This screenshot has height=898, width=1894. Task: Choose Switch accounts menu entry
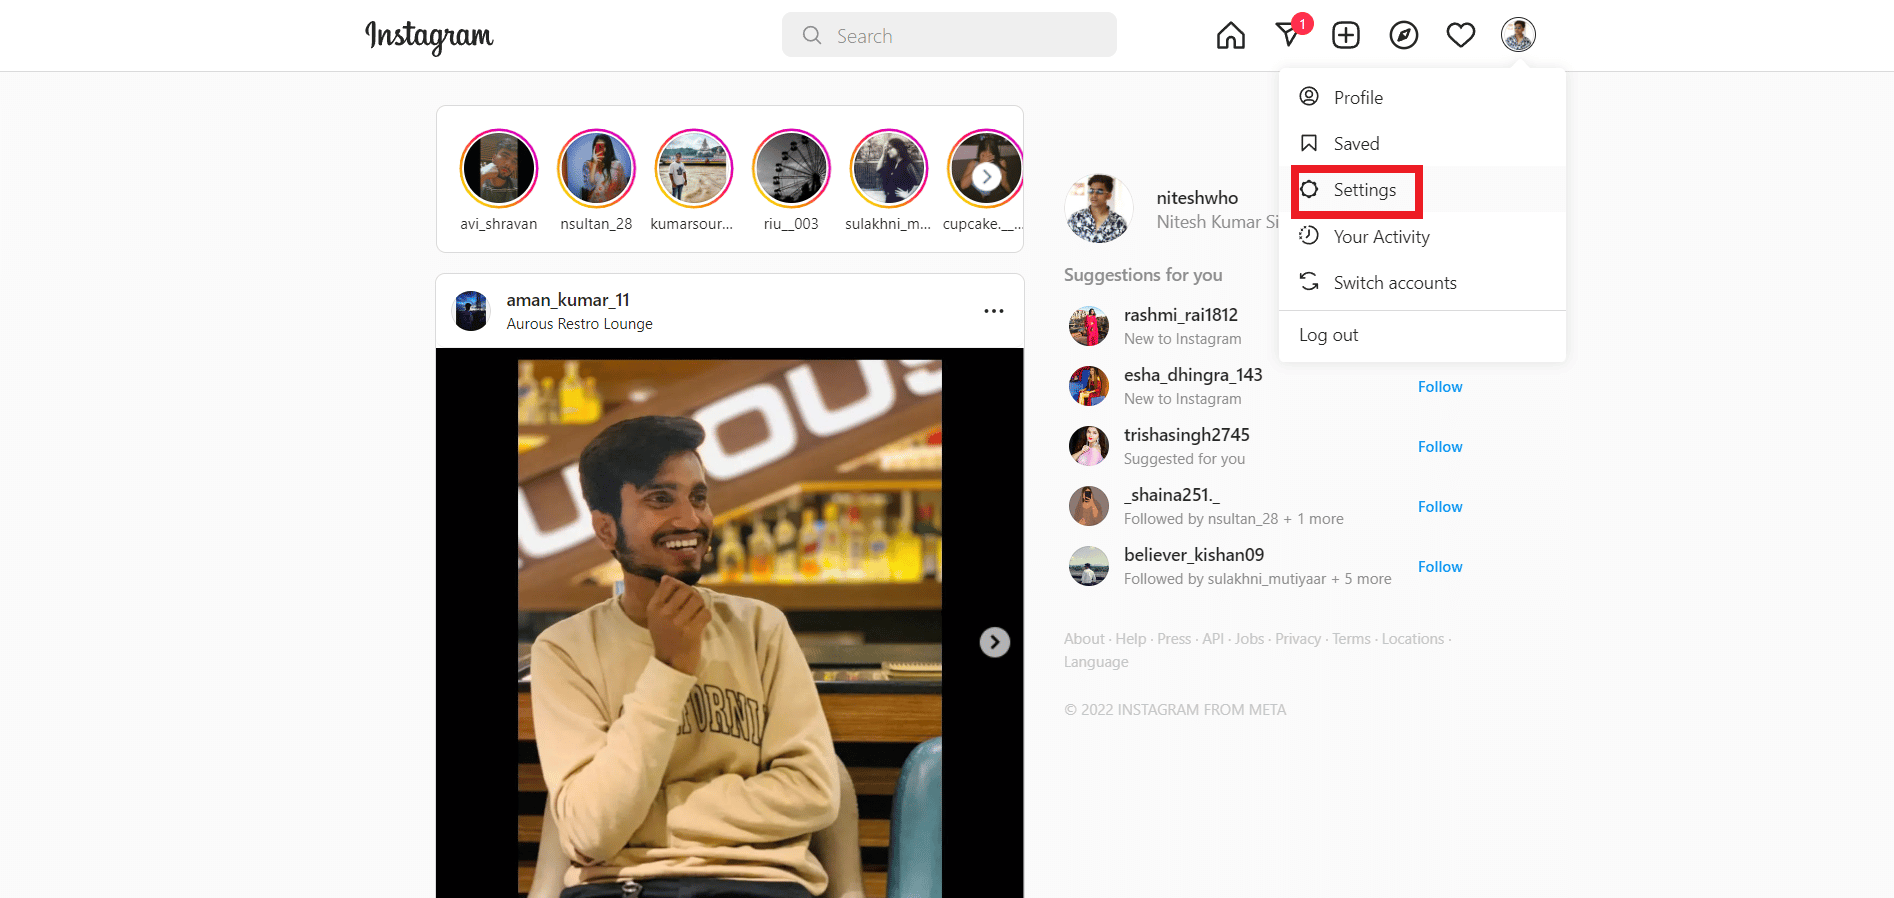tap(1422, 282)
